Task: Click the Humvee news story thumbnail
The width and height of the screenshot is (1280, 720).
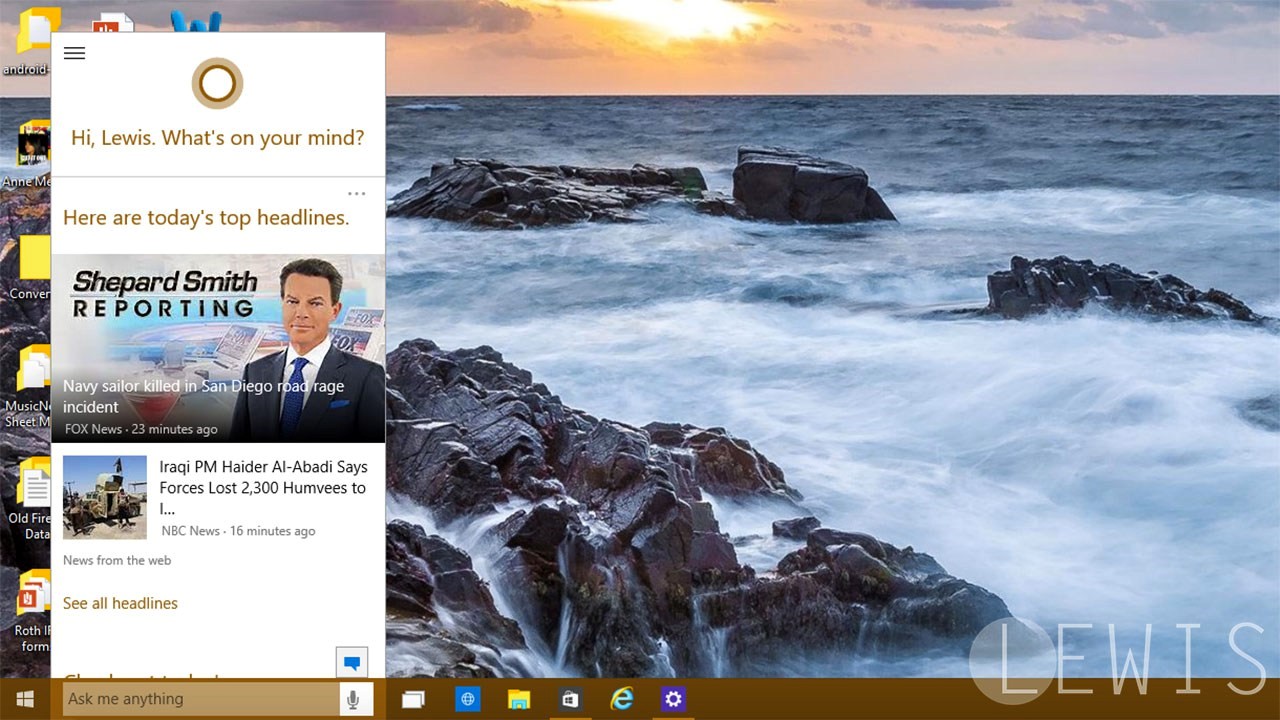Action: click(x=105, y=497)
